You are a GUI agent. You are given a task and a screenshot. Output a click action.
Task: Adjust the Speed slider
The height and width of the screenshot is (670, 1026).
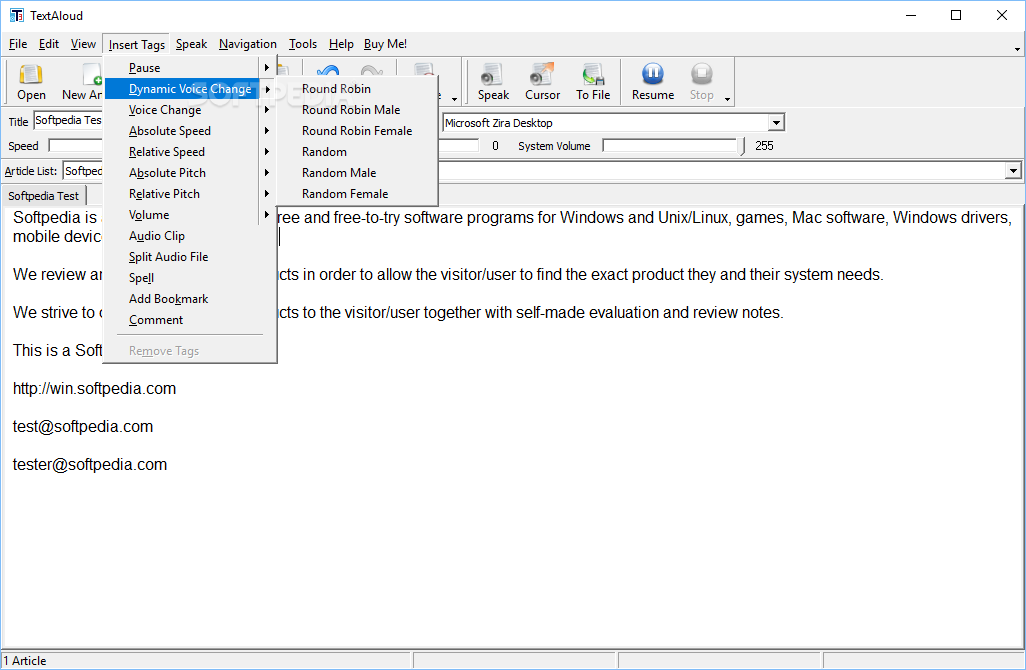point(76,145)
